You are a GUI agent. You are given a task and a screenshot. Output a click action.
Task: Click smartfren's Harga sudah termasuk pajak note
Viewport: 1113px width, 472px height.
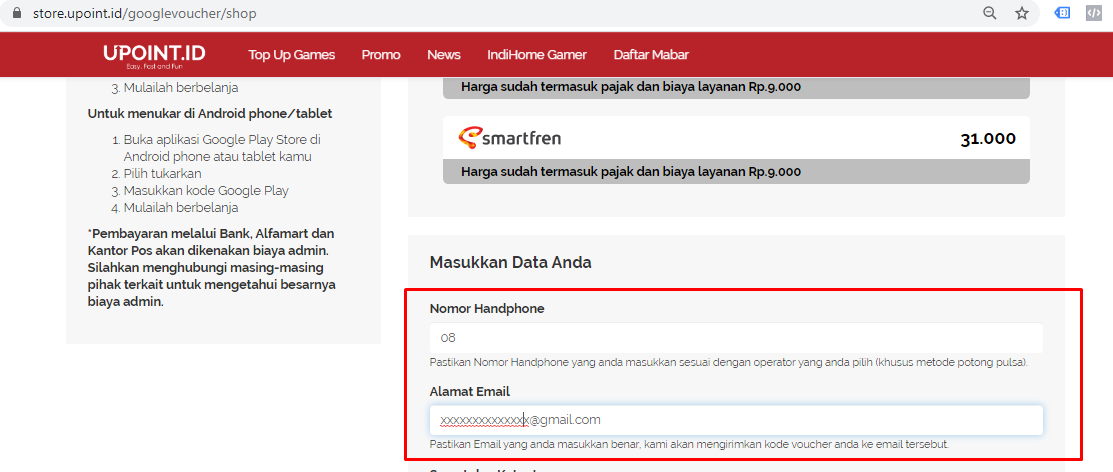tap(631, 172)
